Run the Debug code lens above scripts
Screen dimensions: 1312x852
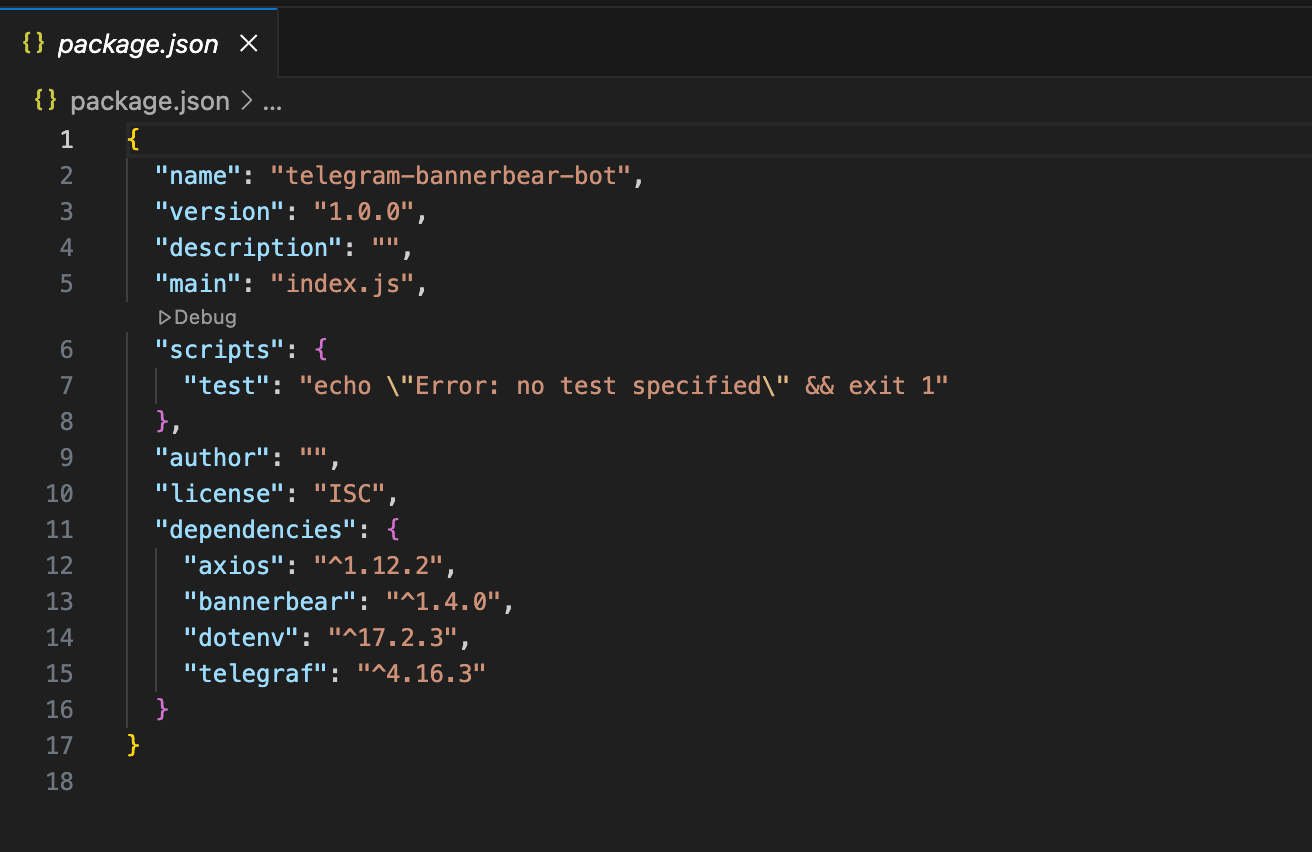[x=205, y=318]
